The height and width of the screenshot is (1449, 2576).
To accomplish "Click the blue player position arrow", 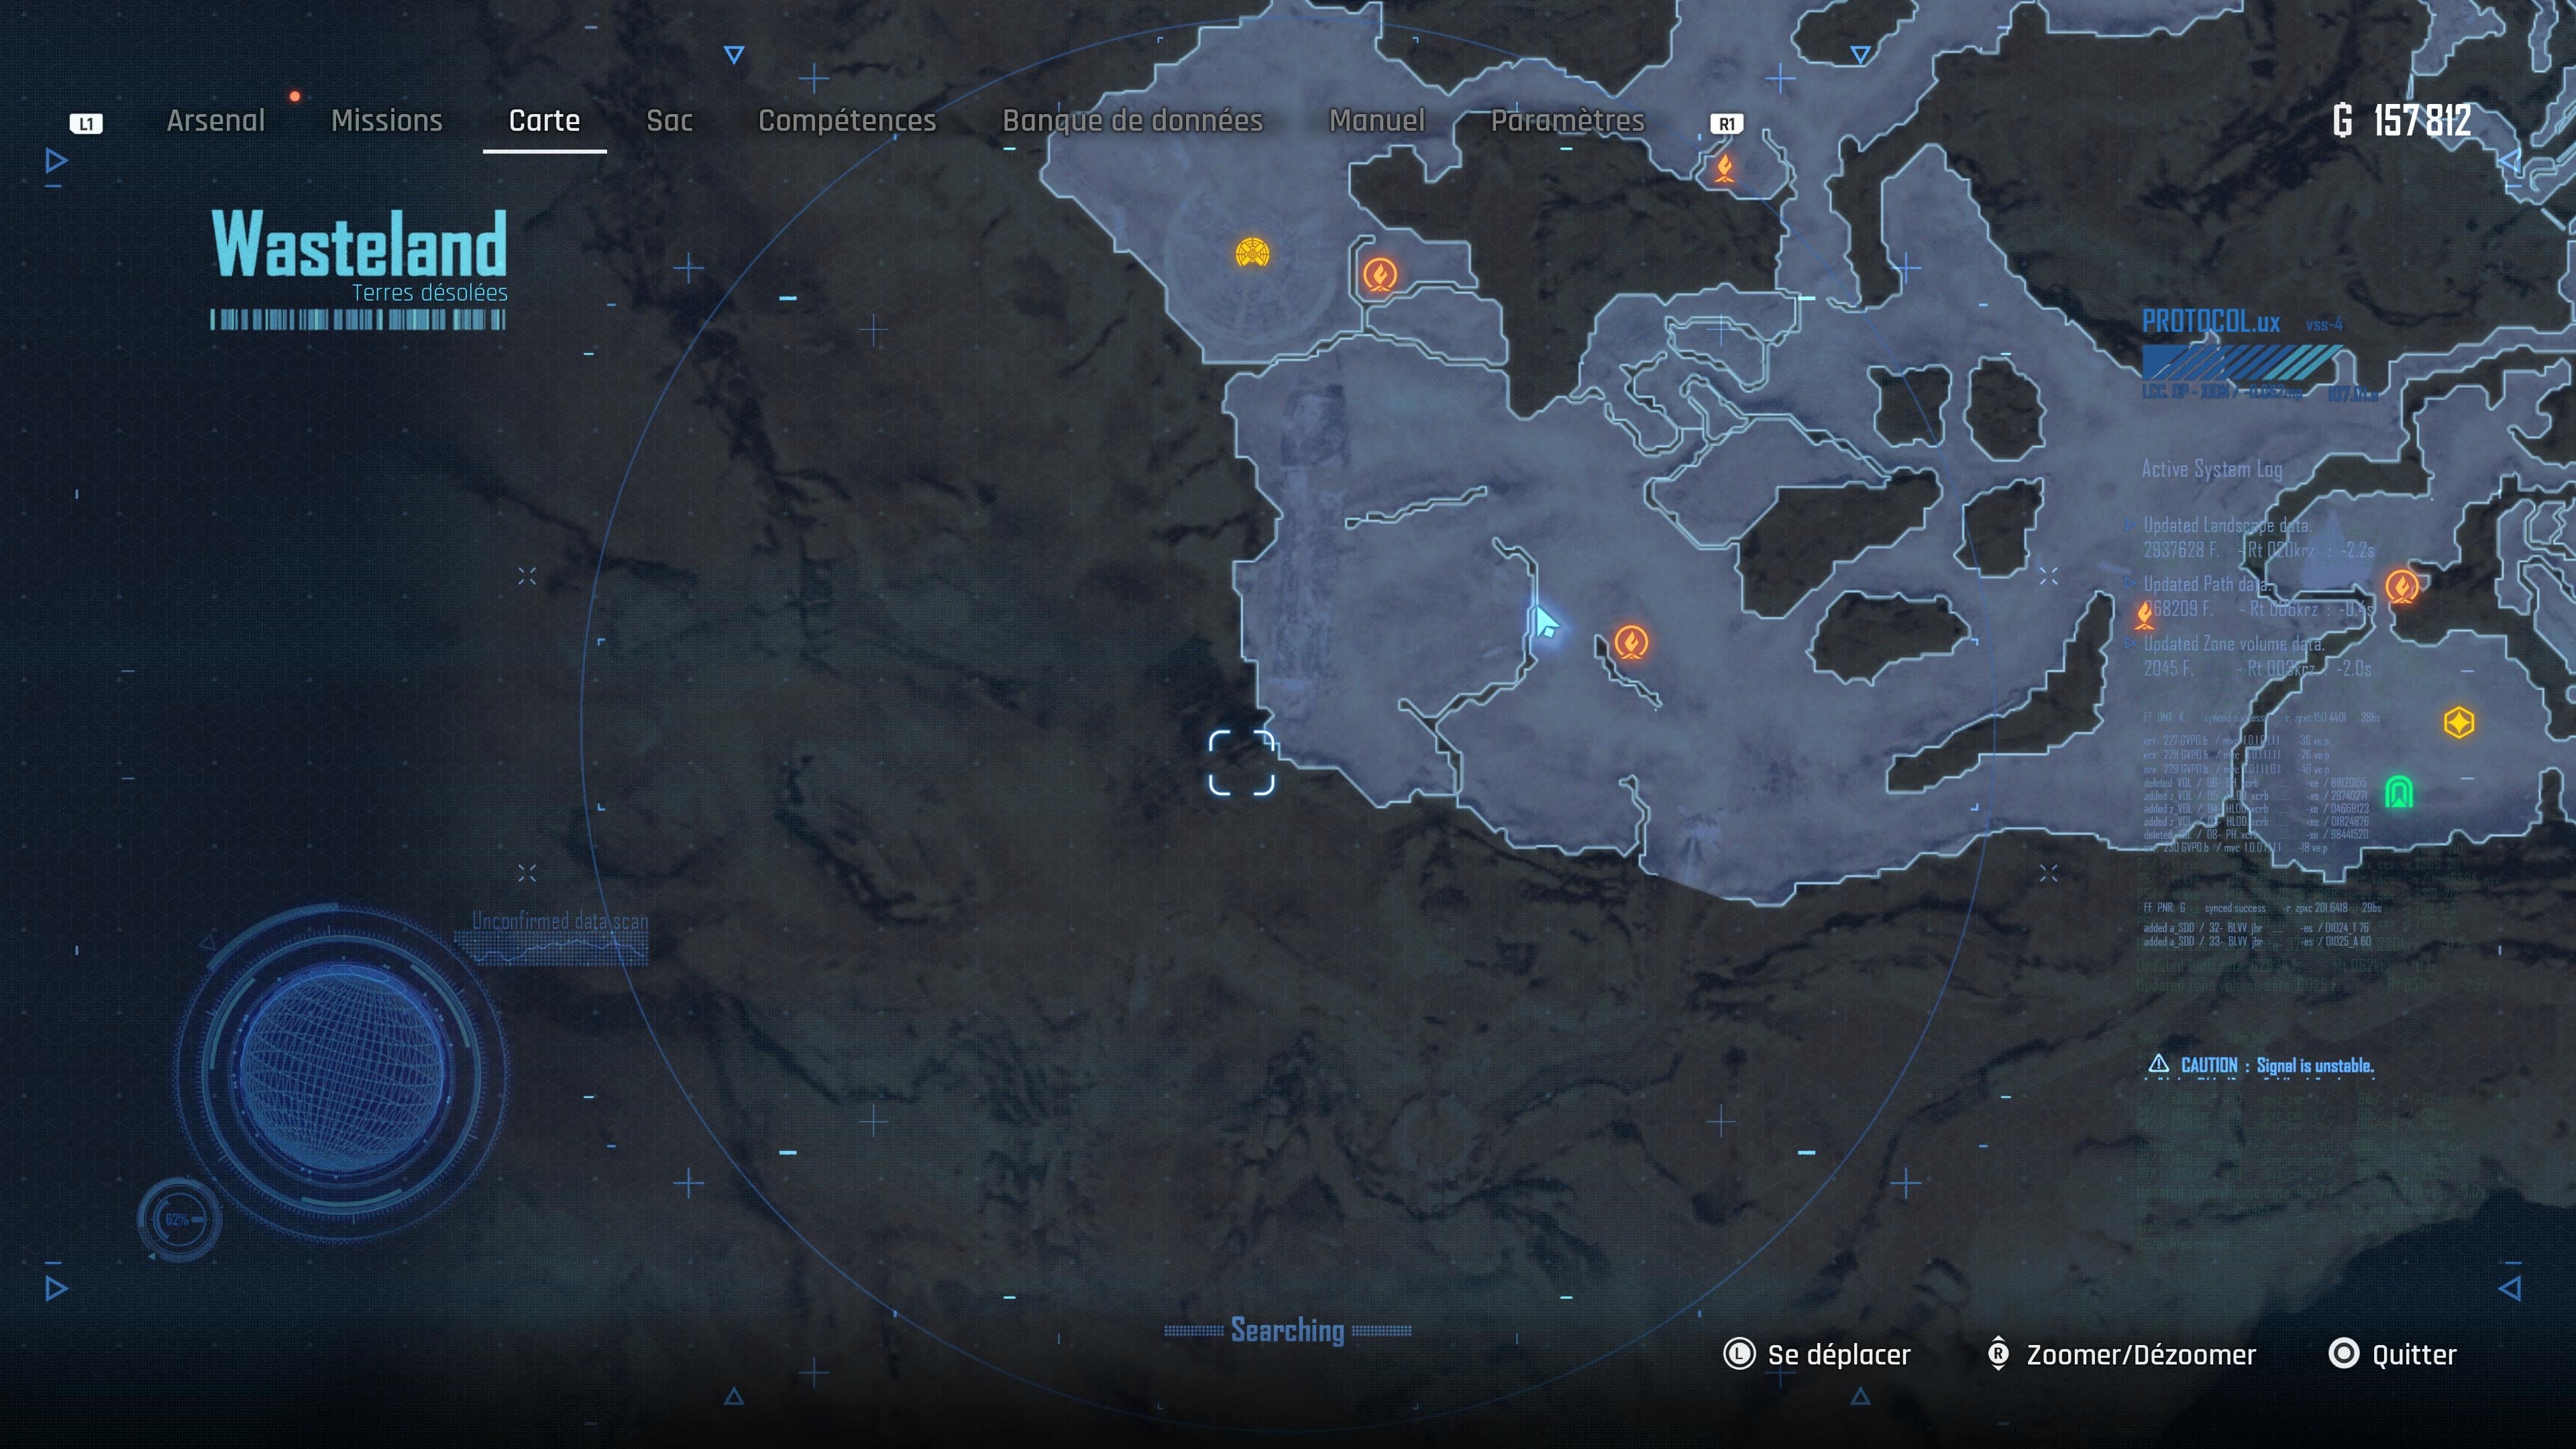I will [x=1545, y=621].
